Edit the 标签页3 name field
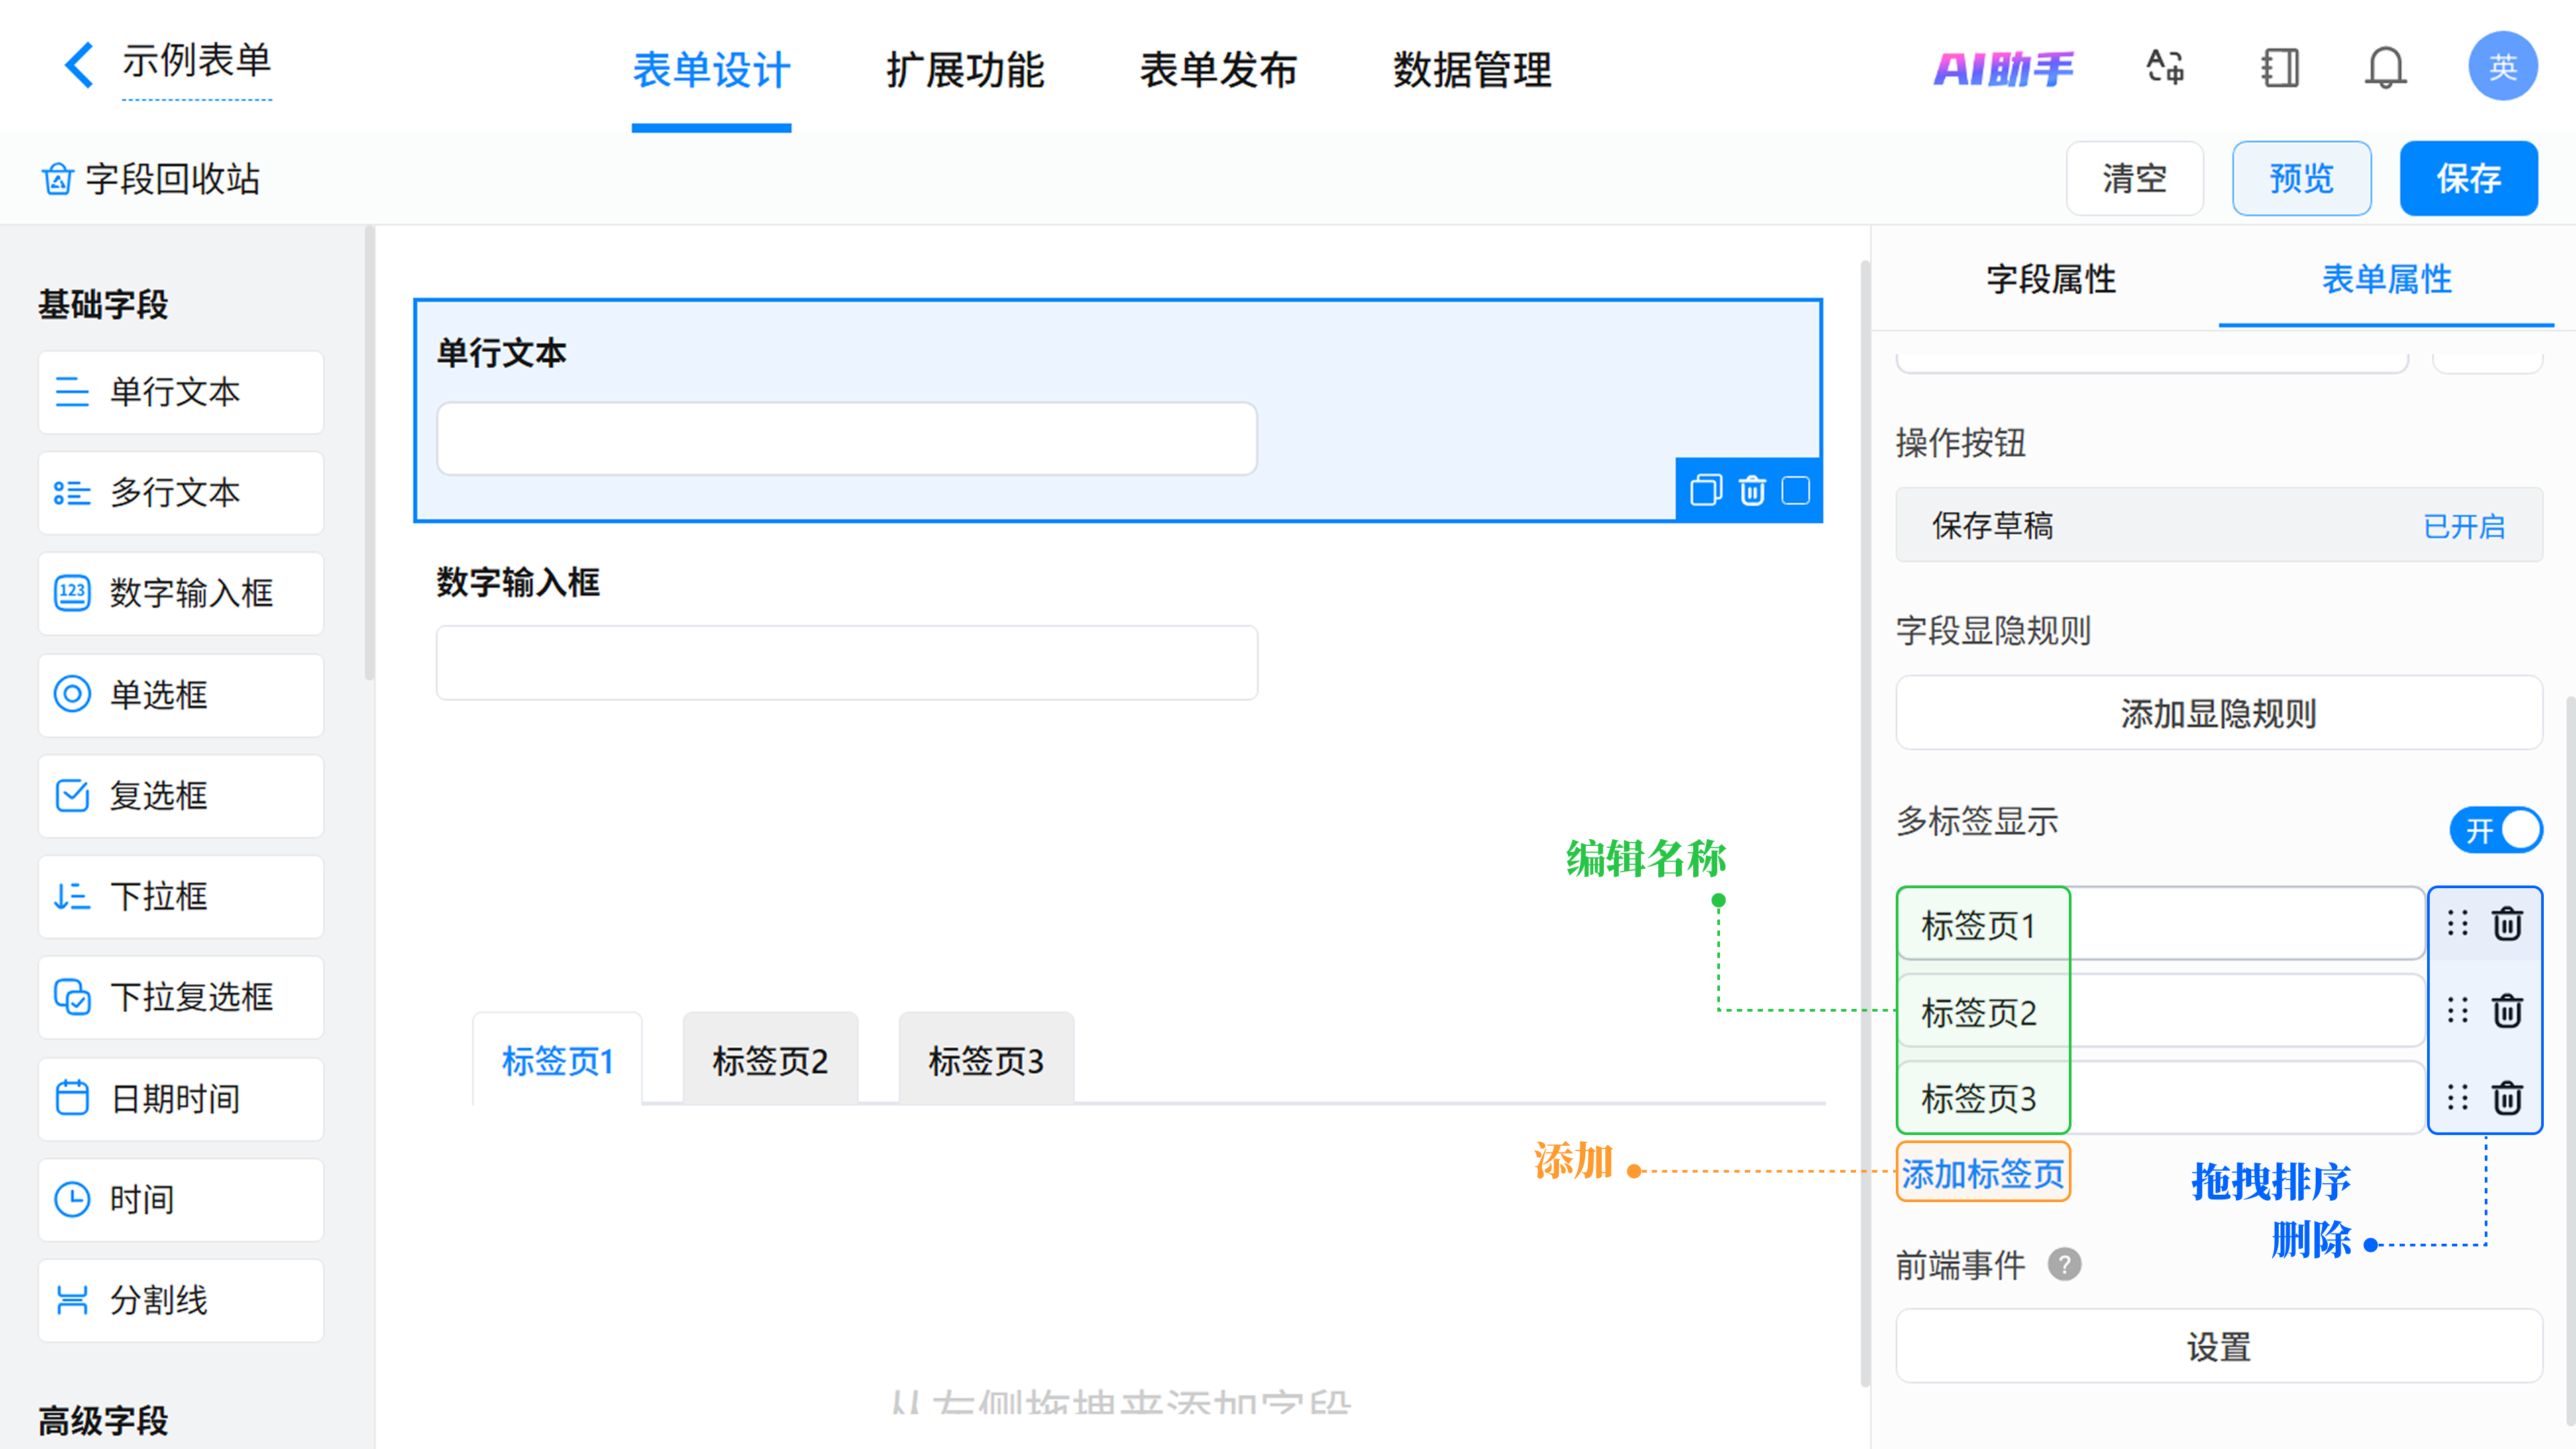 [x=2160, y=1097]
